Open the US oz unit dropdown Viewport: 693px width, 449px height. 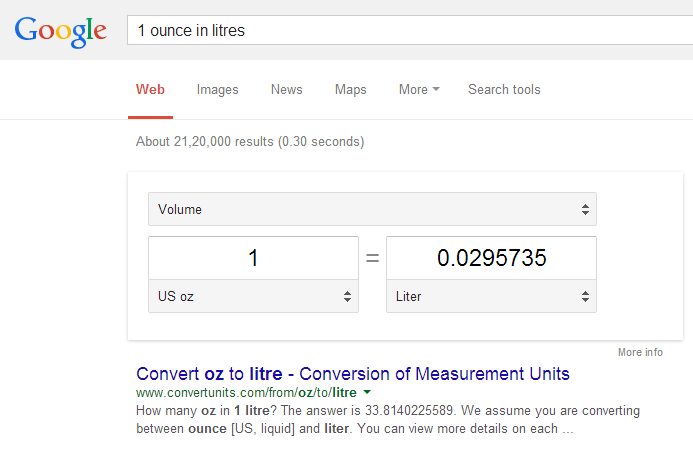pyautogui.click(x=253, y=296)
